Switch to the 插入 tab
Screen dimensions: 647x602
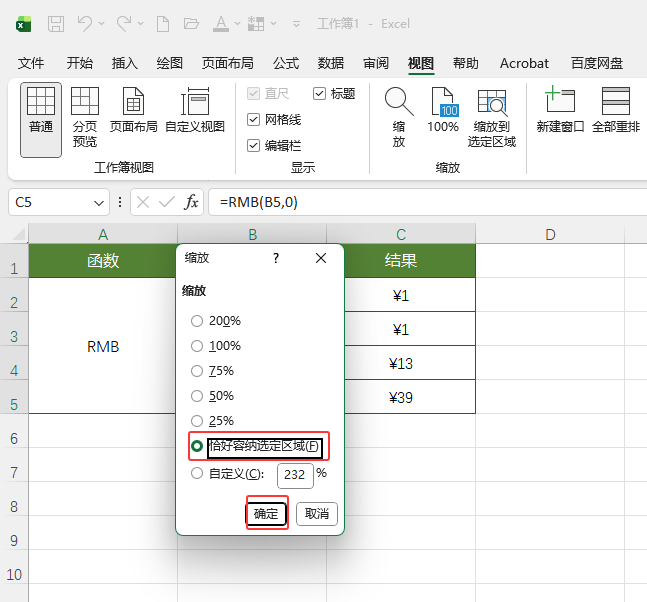click(125, 63)
